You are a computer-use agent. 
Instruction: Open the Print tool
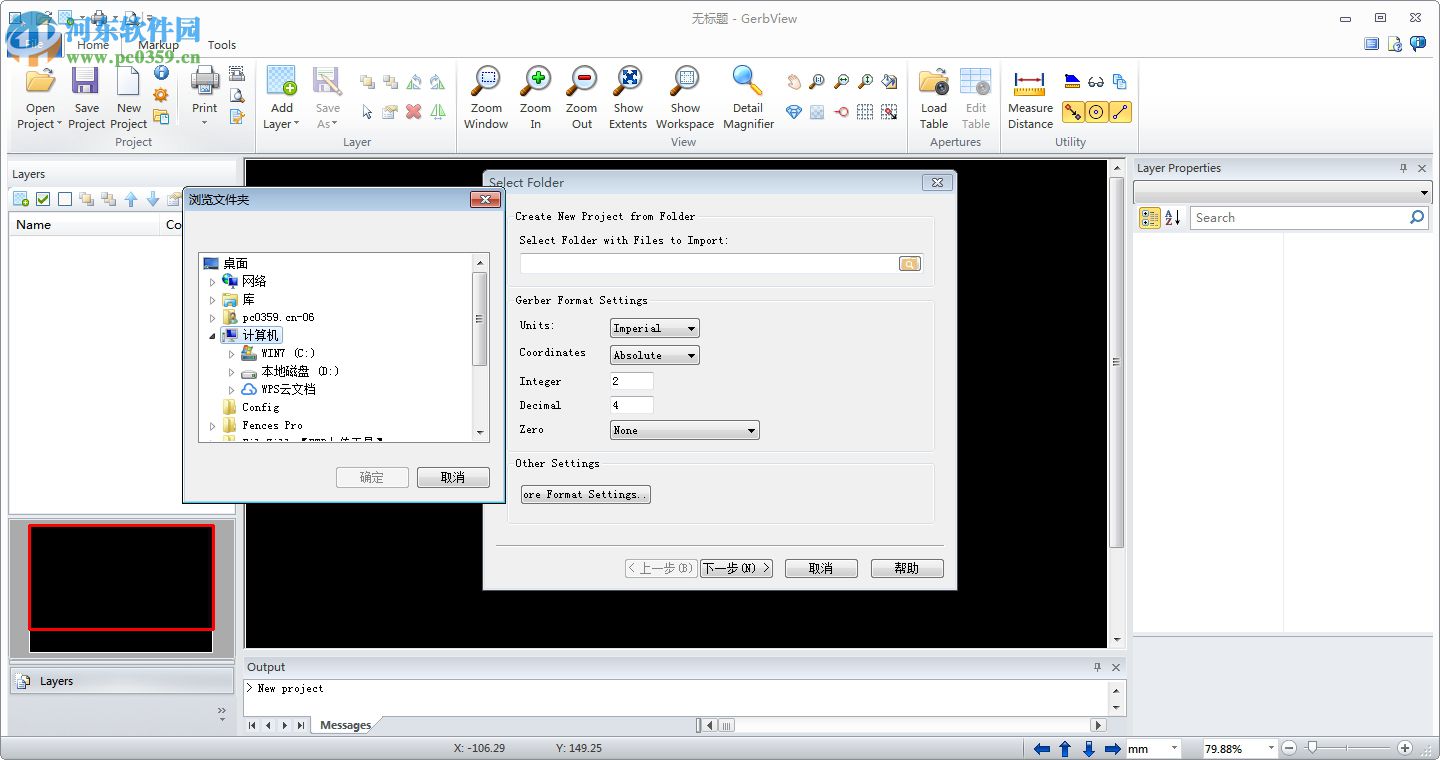(x=205, y=96)
